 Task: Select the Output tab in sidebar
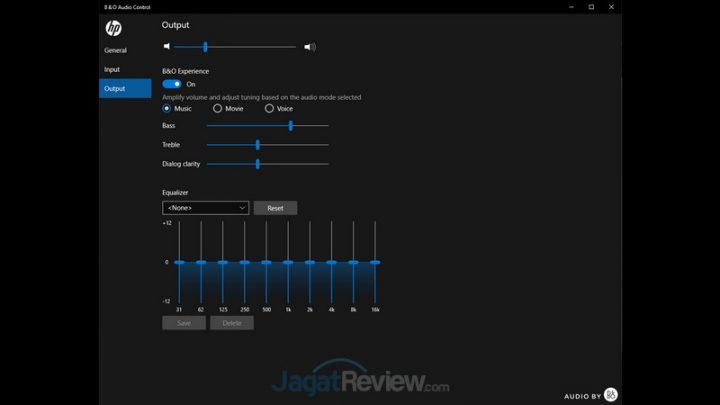point(114,89)
